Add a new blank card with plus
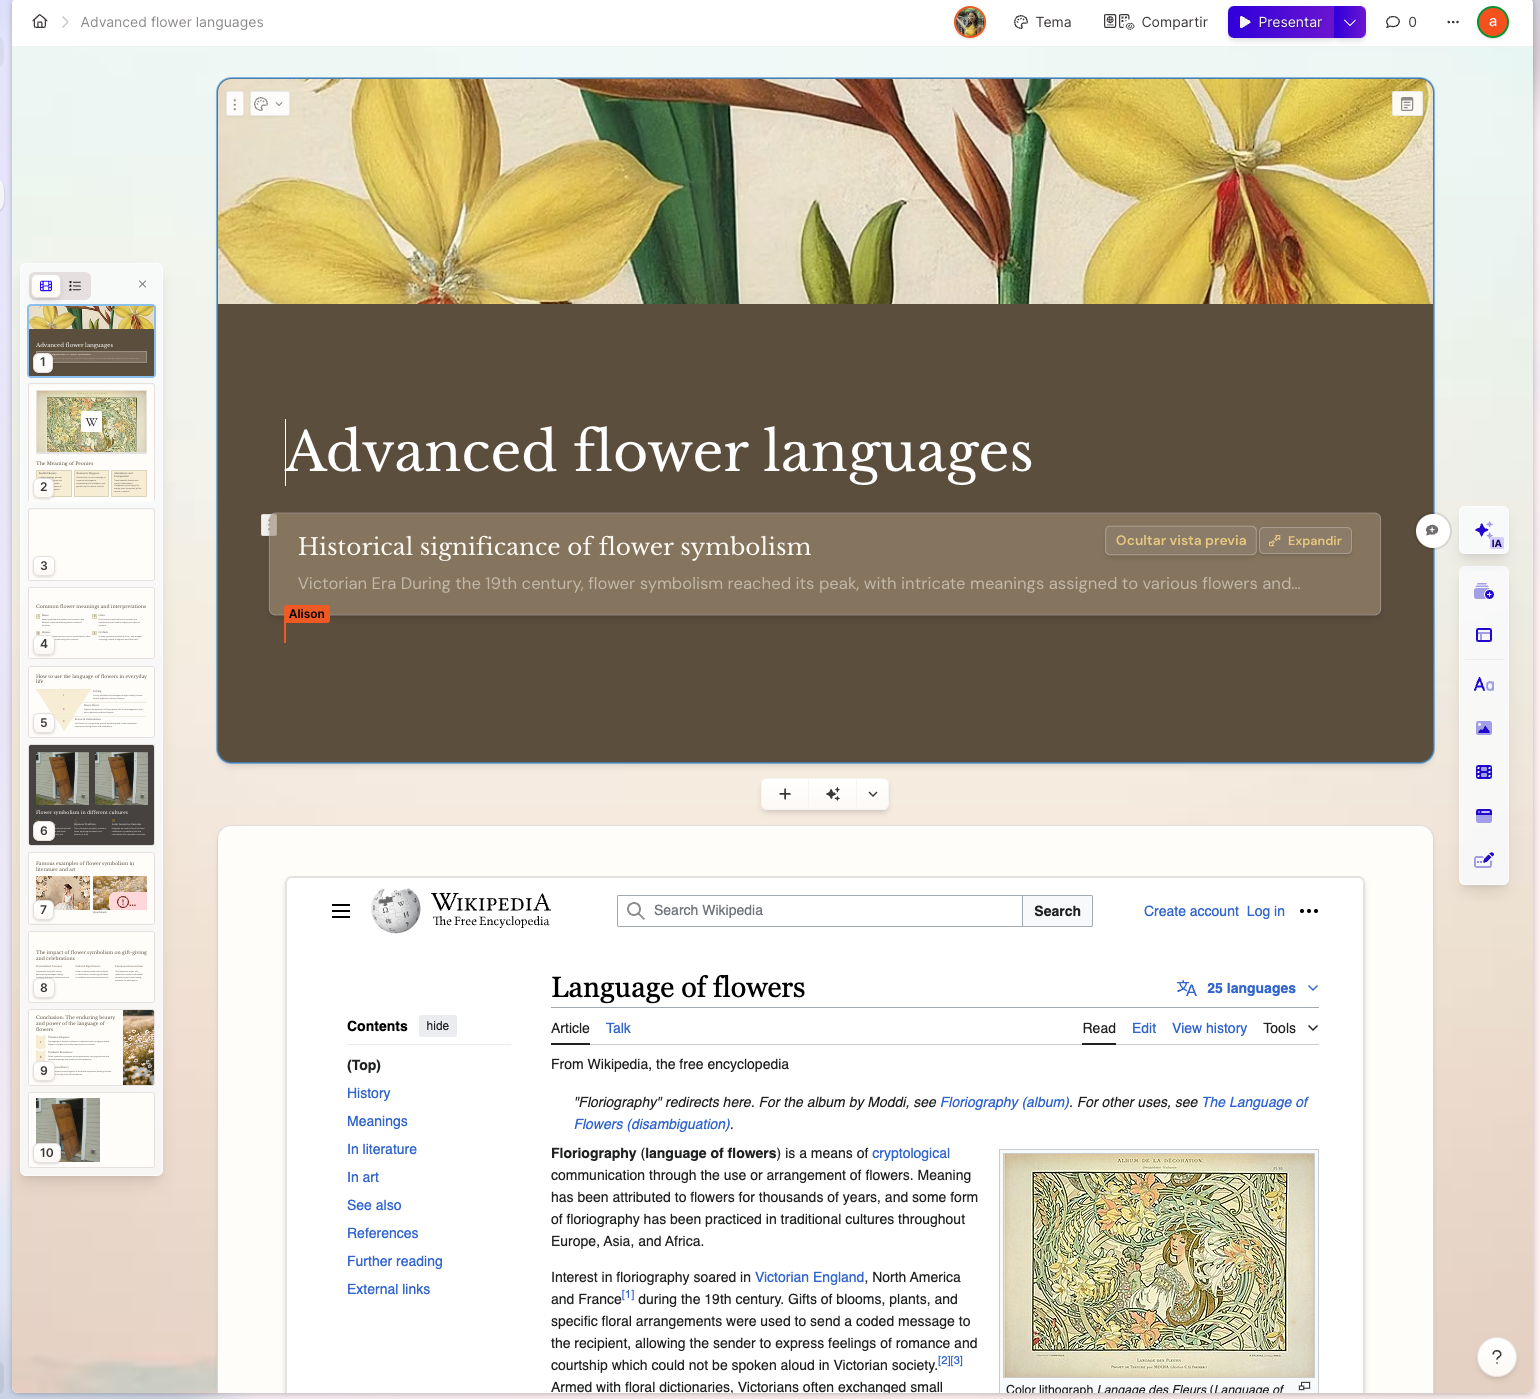Screen dimensions: 1540x1399 pyautogui.click(x=785, y=794)
